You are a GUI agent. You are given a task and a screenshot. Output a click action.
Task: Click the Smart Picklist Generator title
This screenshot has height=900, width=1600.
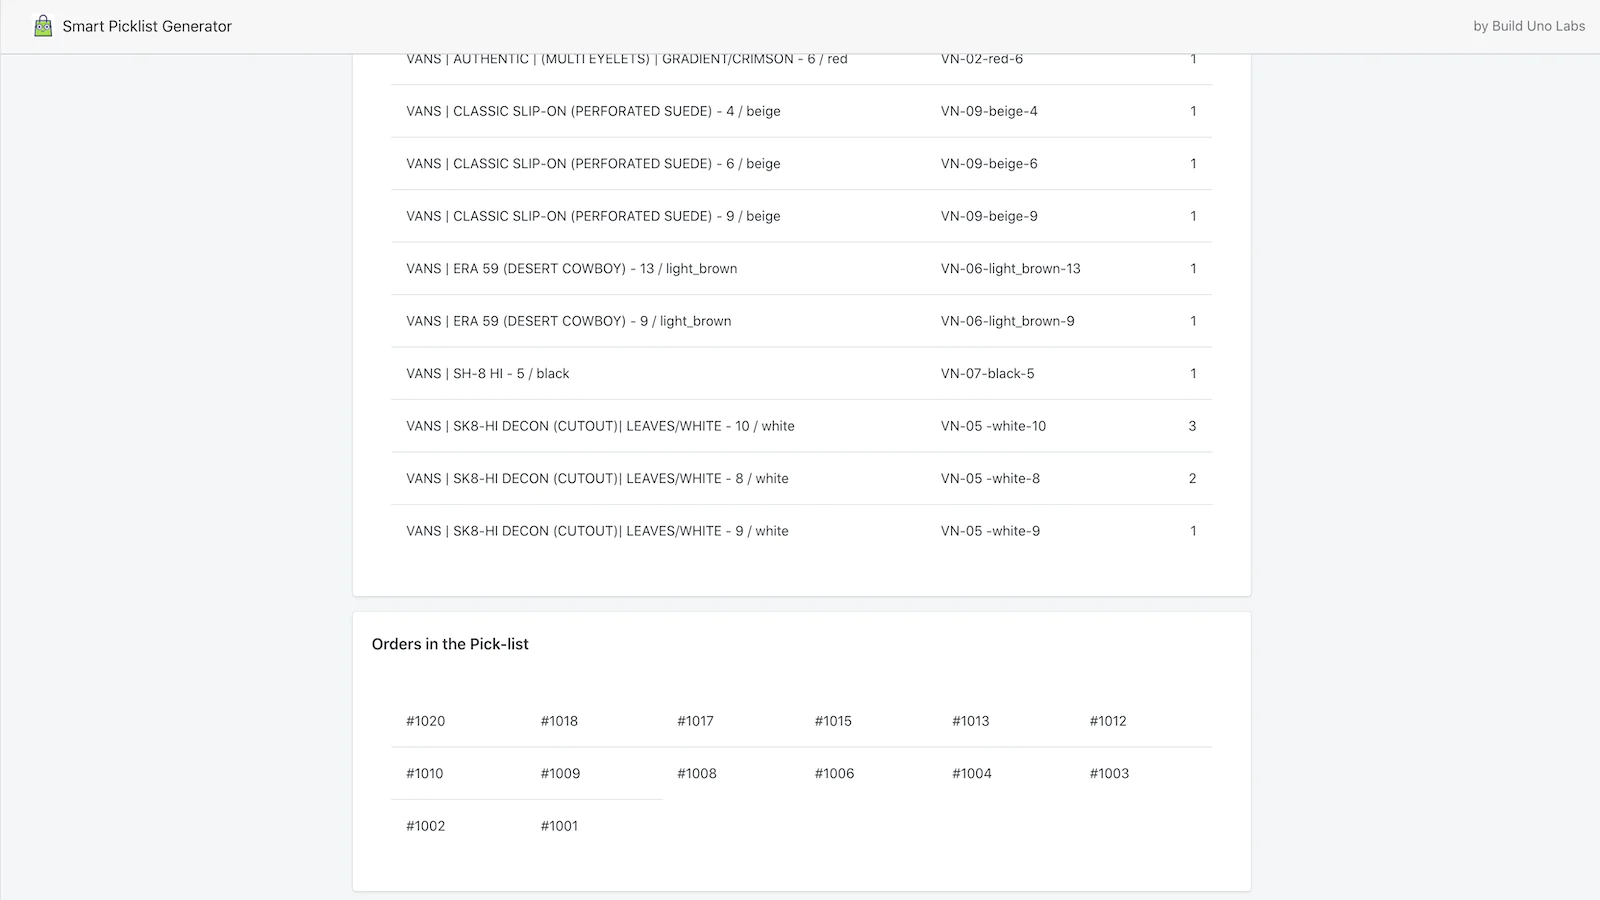[147, 26]
